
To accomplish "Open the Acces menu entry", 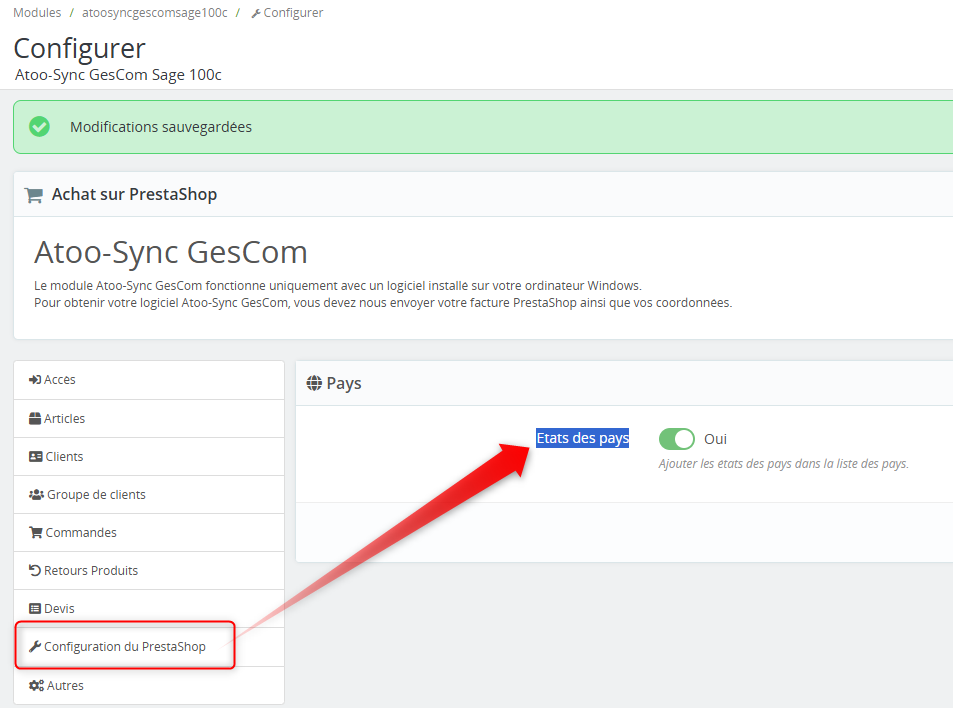I will 149,380.
